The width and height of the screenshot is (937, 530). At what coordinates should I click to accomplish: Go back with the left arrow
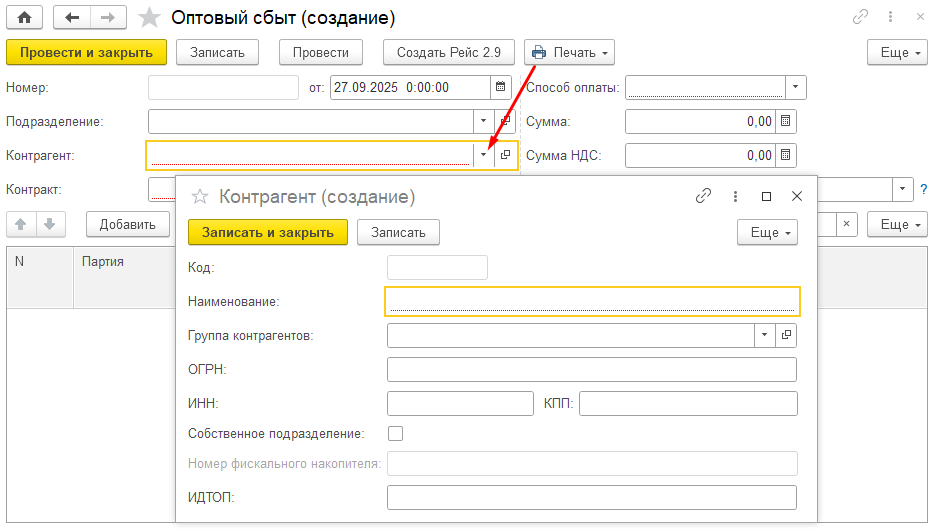72,17
